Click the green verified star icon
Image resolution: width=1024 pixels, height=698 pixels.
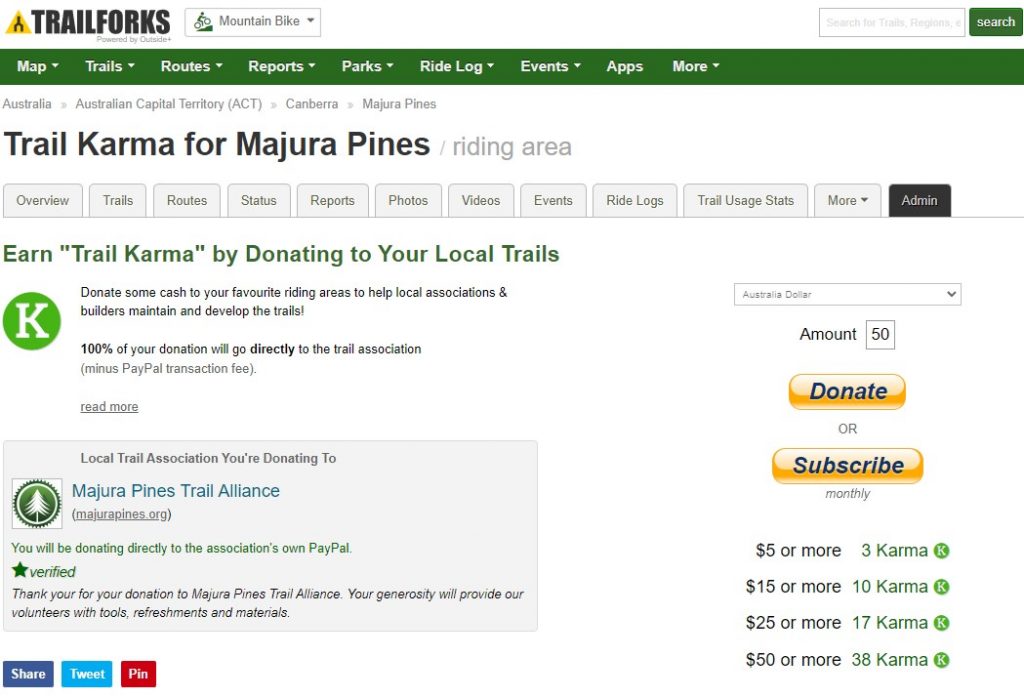(x=20, y=570)
